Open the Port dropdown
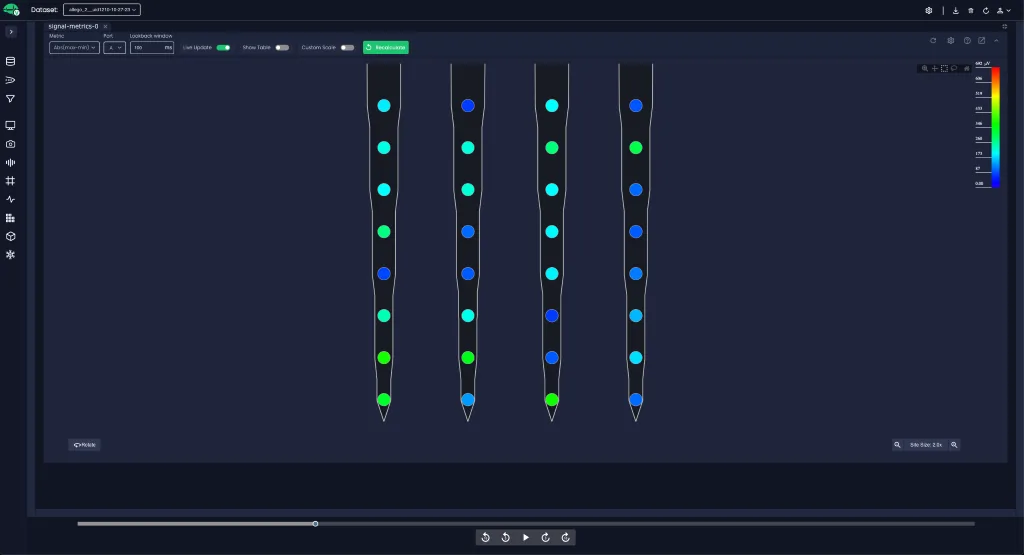This screenshot has width=1024, height=555. [114, 48]
